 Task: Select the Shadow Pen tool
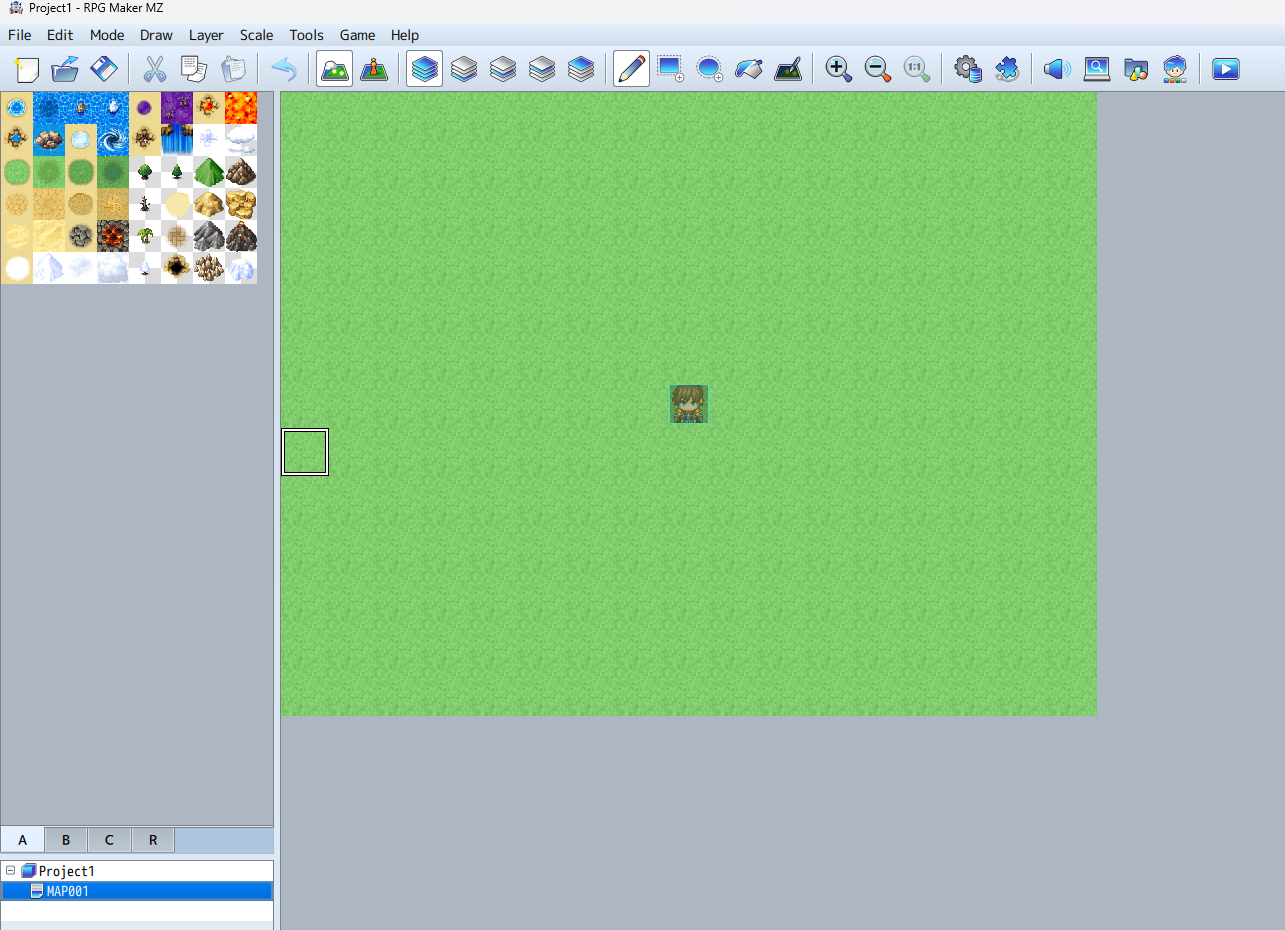[x=788, y=69]
